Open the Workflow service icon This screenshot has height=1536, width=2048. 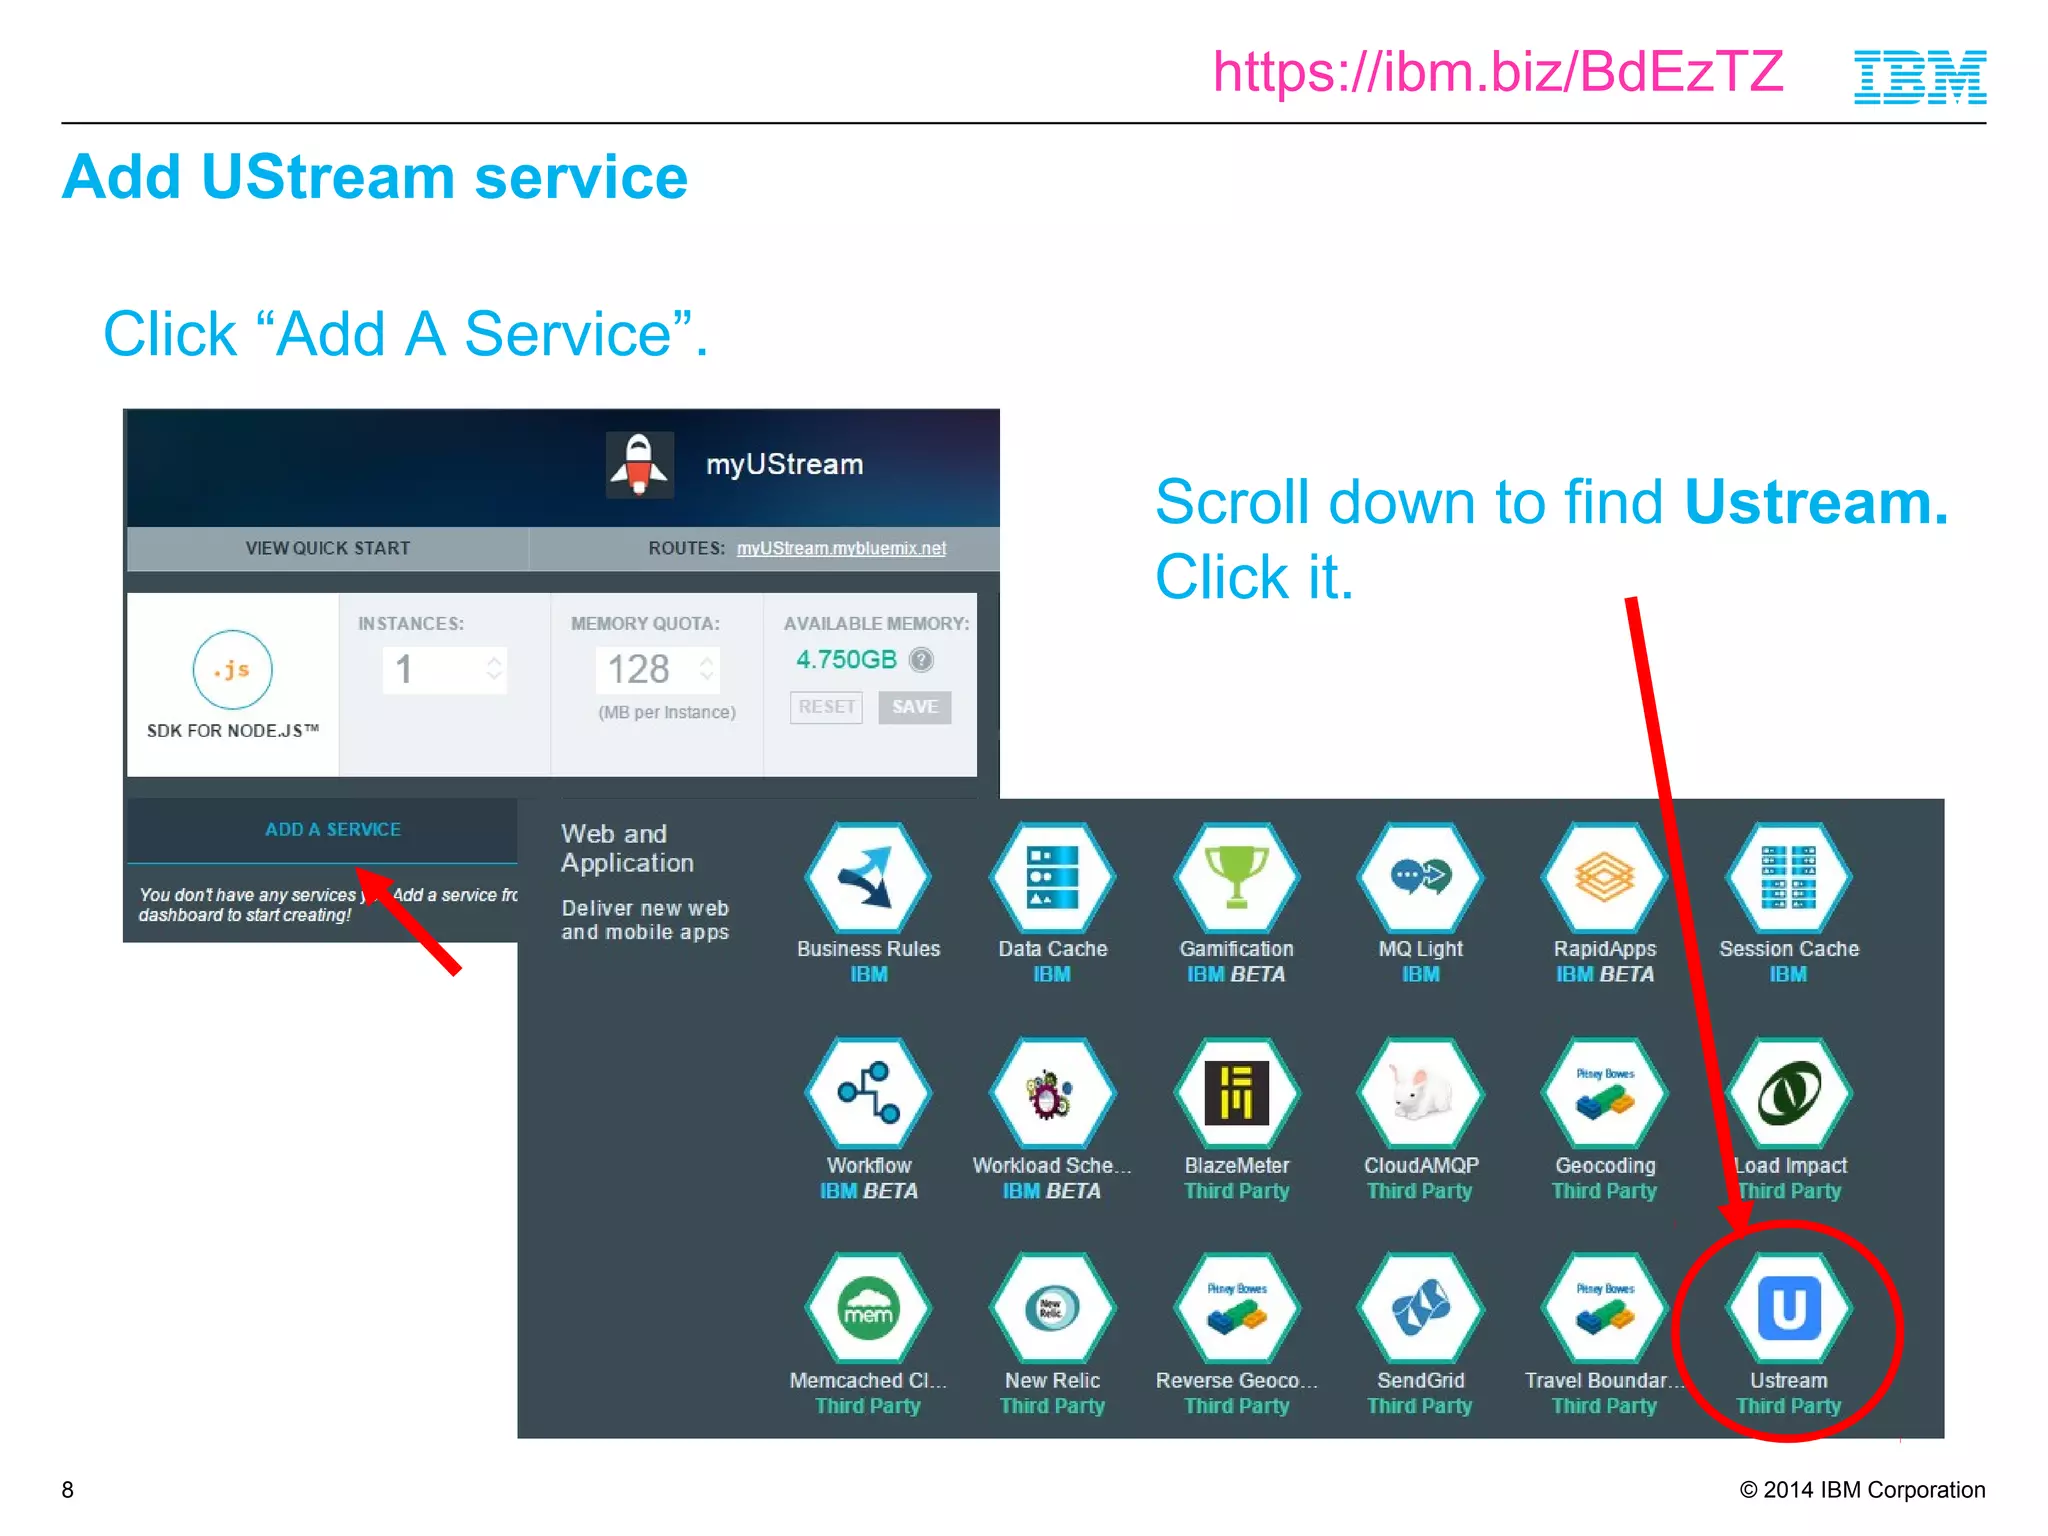pos(868,1093)
